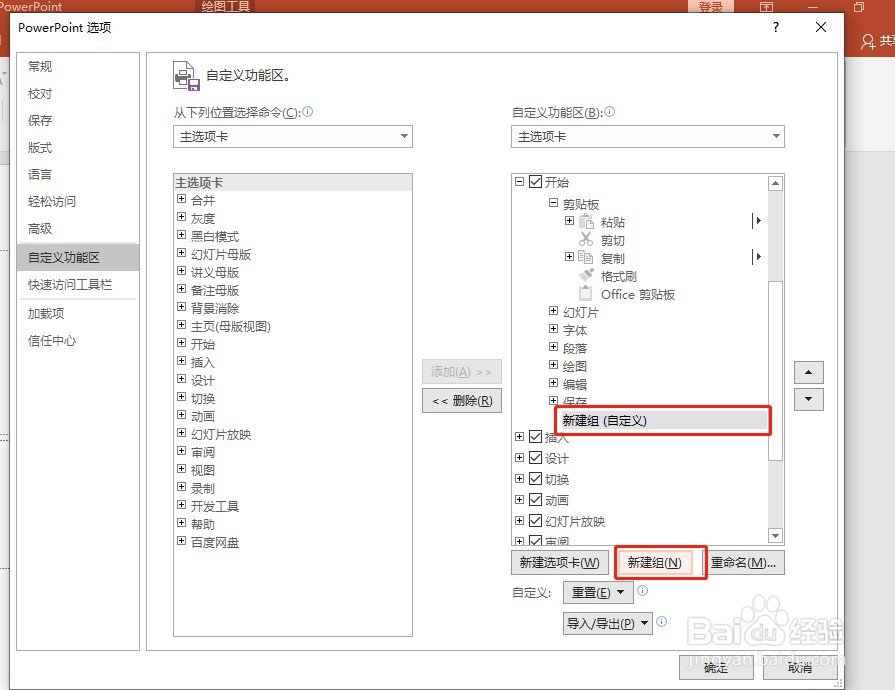The width and height of the screenshot is (895, 690).
Task: Open the 自定义功能区 主选项卡 dropdown
Action: click(x=648, y=136)
